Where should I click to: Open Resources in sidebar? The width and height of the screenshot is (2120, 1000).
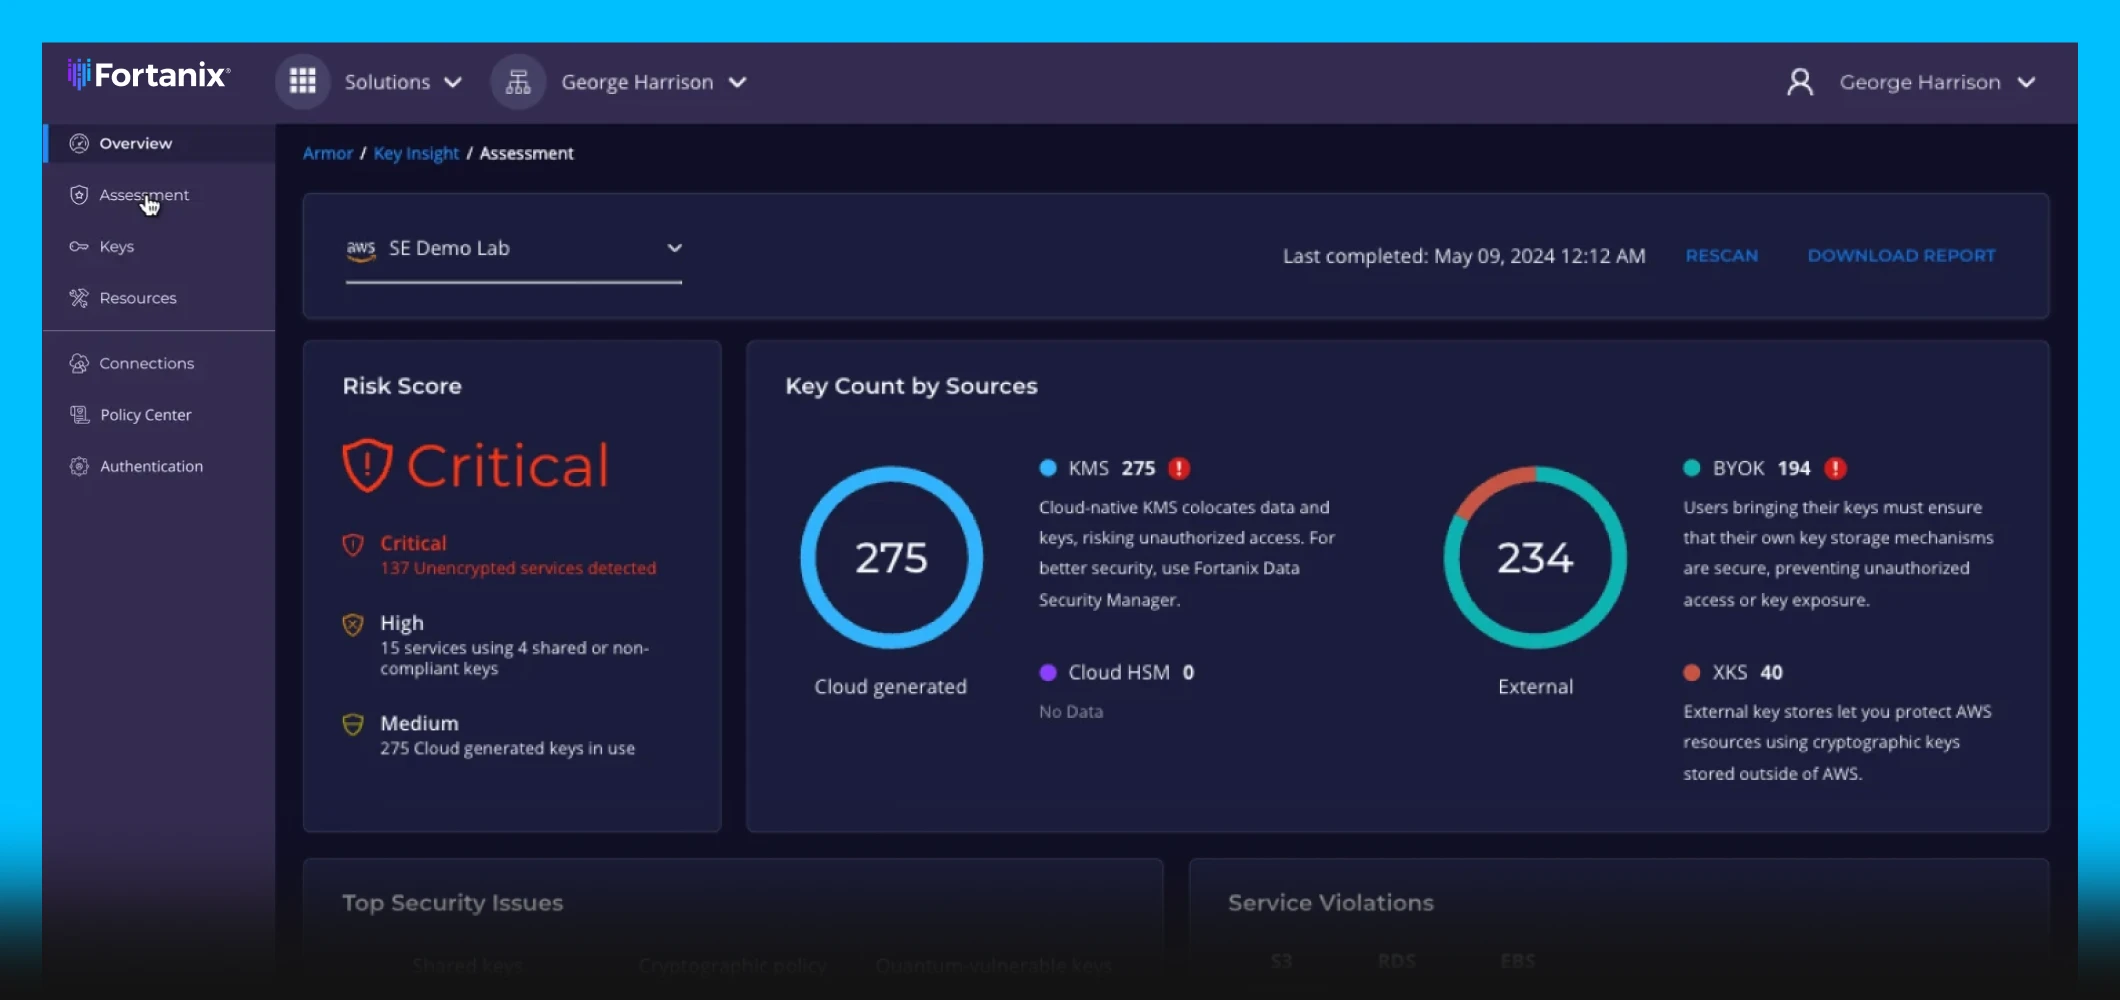pos(159,298)
